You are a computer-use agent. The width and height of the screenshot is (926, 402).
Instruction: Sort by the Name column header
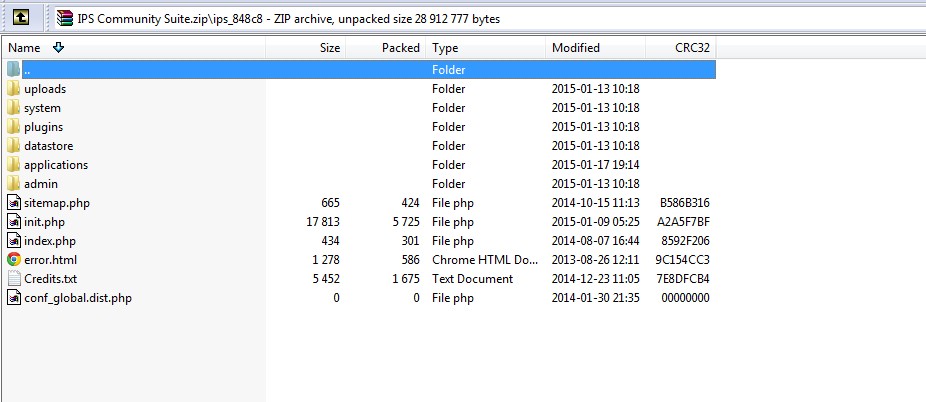24,48
